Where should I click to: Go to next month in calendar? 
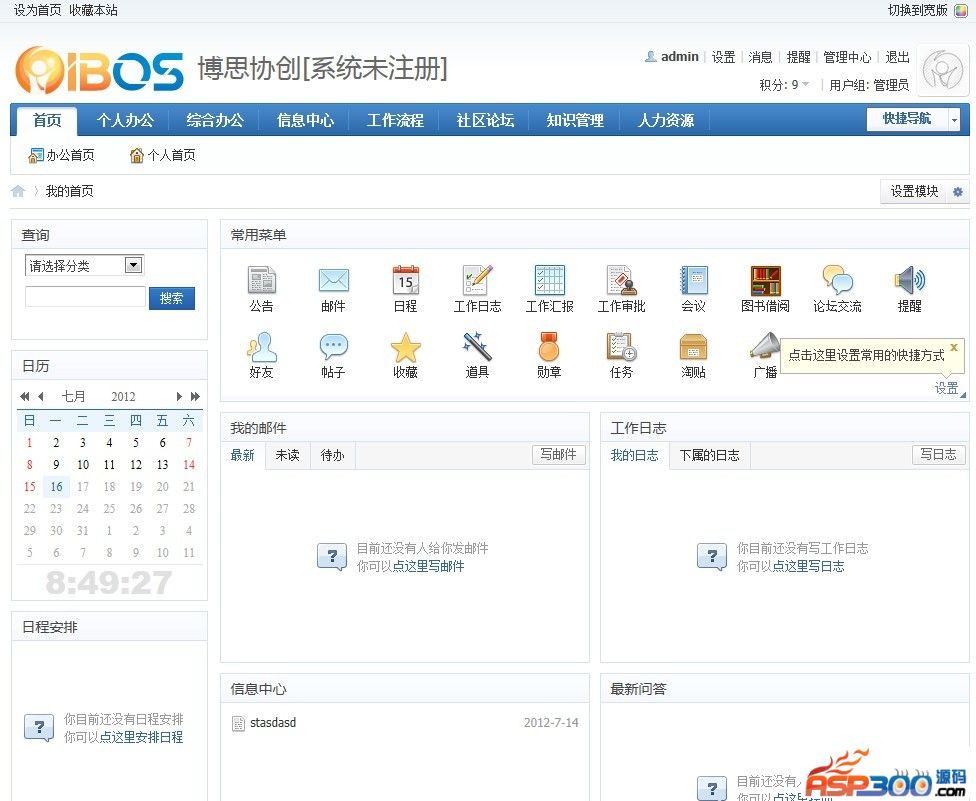pyautogui.click(x=179, y=396)
